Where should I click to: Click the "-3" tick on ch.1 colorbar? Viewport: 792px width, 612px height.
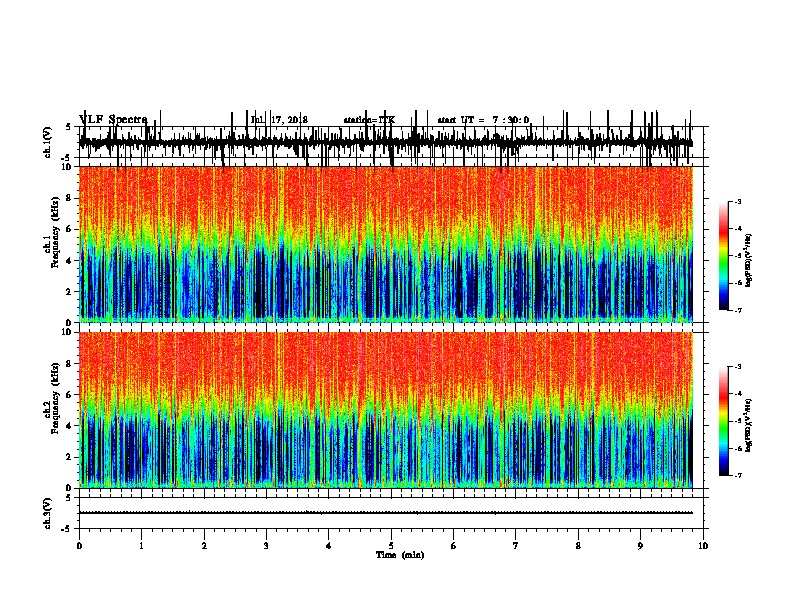pos(738,202)
